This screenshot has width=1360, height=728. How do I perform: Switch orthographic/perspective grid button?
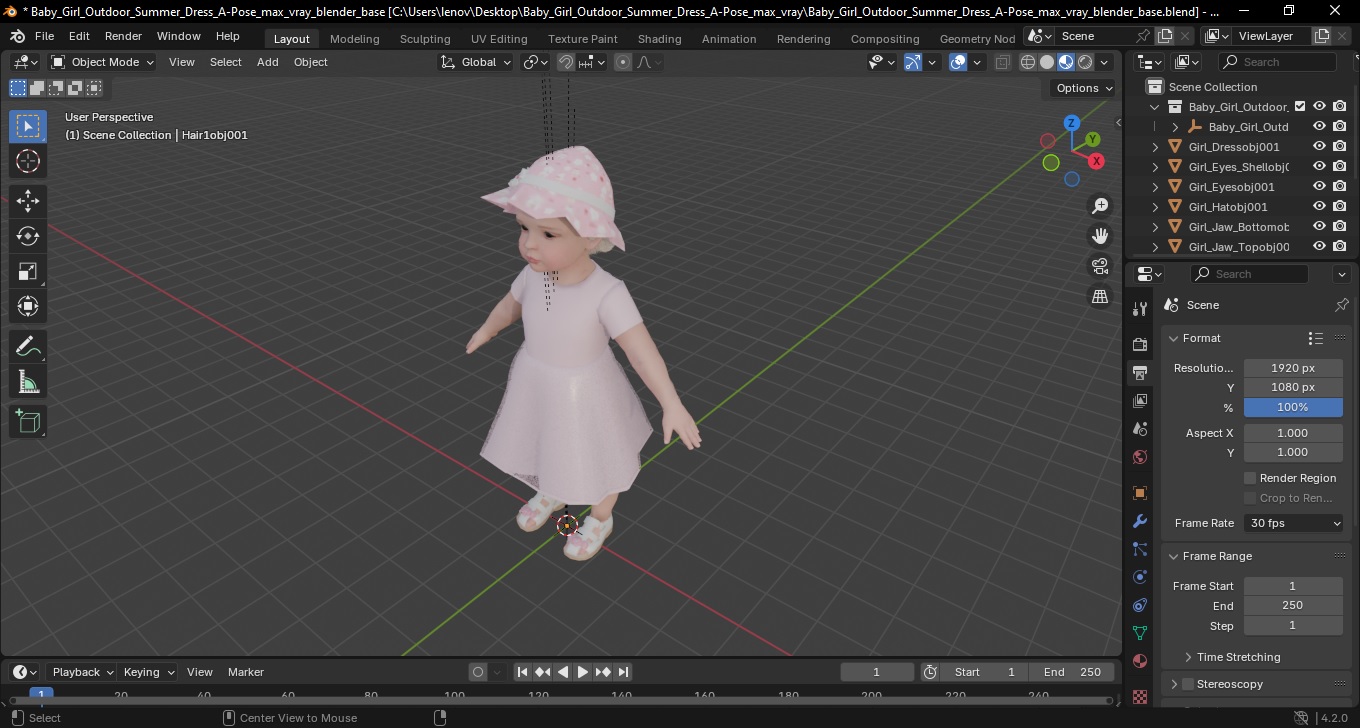pos(1100,296)
